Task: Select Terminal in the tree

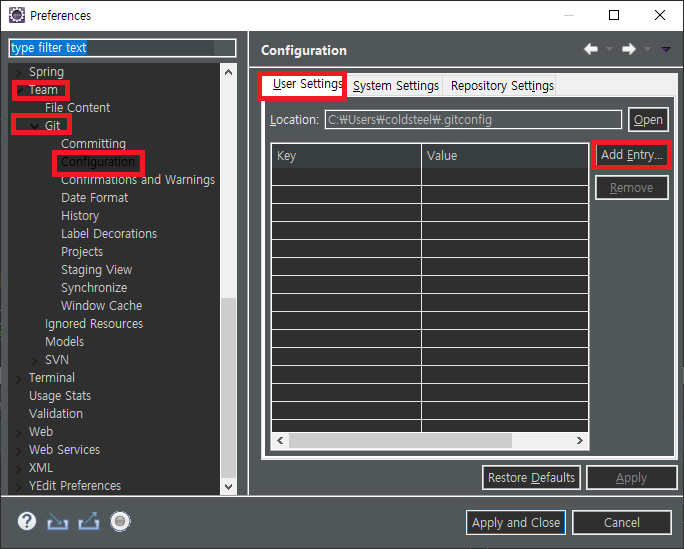Action: click(x=51, y=378)
